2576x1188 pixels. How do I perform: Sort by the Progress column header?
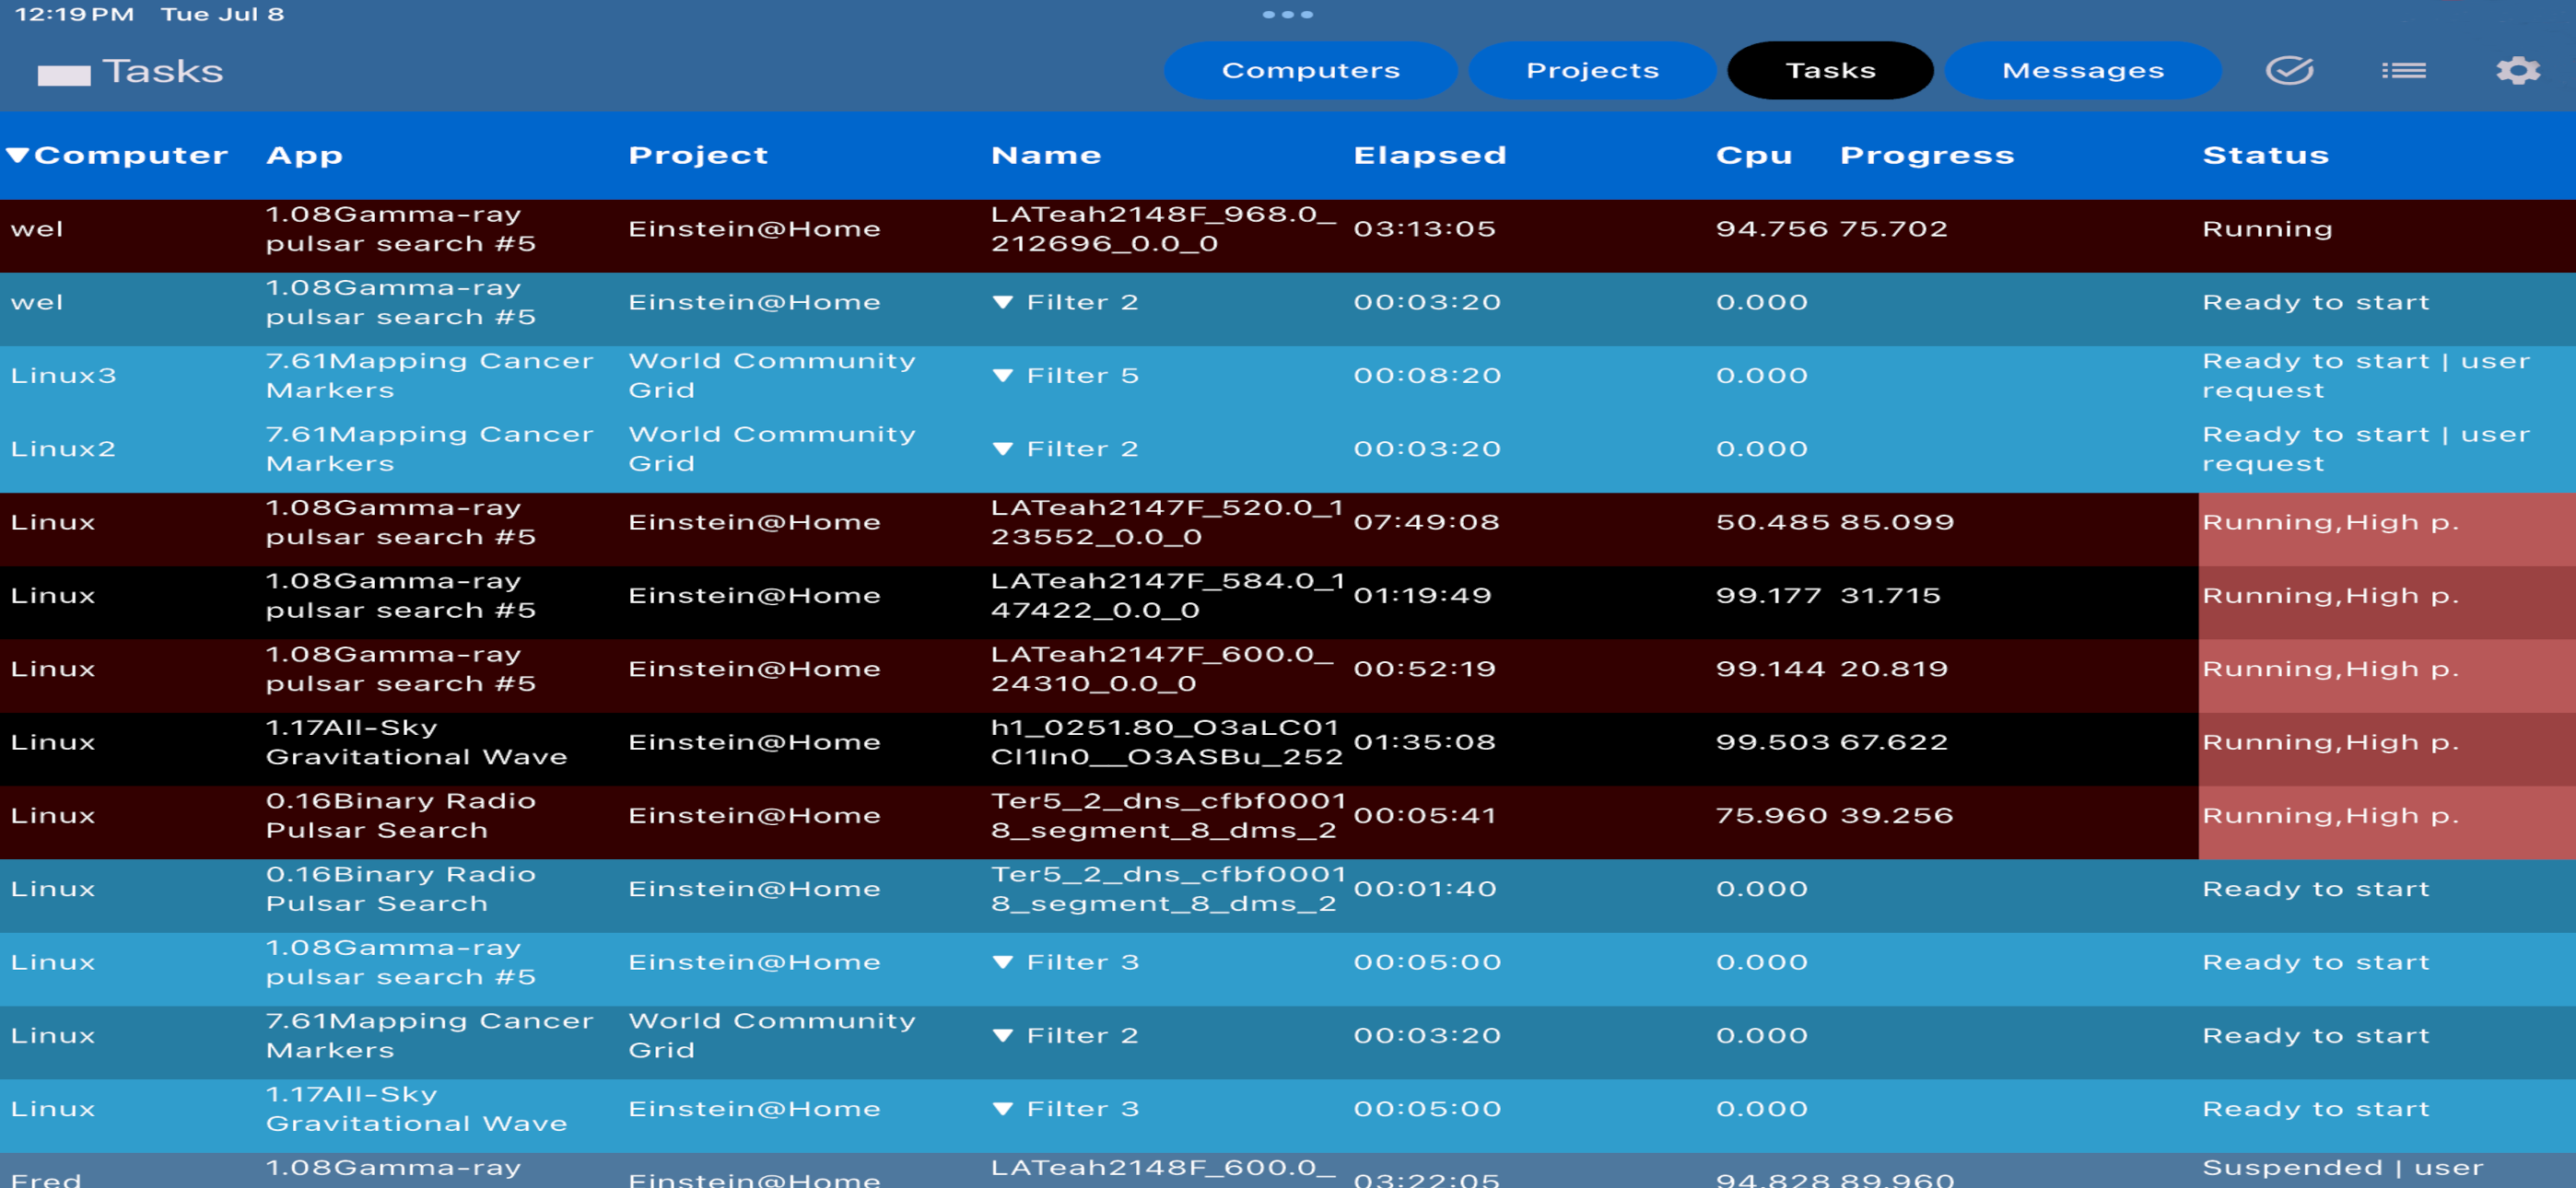pos(1927,155)
